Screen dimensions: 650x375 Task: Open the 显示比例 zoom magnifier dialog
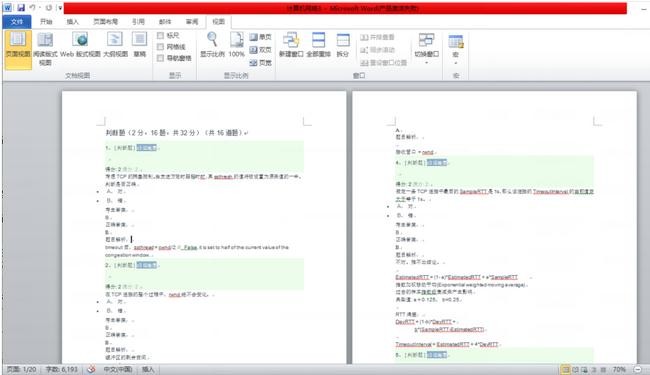(x=212, y=45)
